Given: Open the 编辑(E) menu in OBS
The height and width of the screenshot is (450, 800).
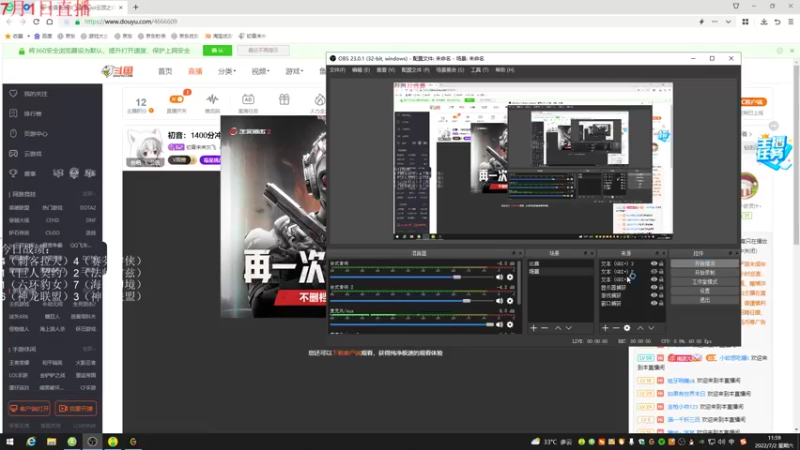Looking at the screenshot, I should pyautogui.click(x=361, y=70).
